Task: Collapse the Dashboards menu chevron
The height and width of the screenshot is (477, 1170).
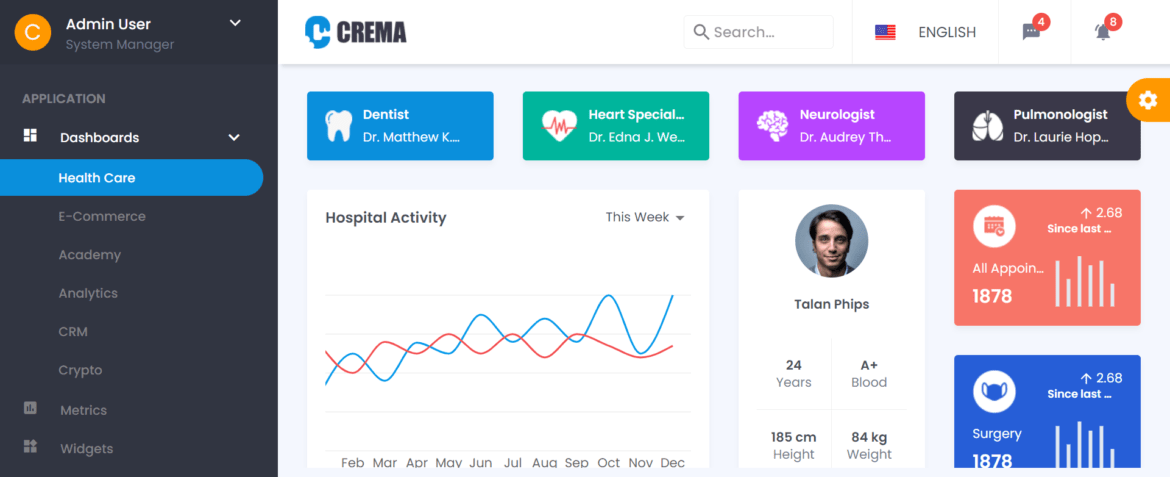Action: coord(234,137)
